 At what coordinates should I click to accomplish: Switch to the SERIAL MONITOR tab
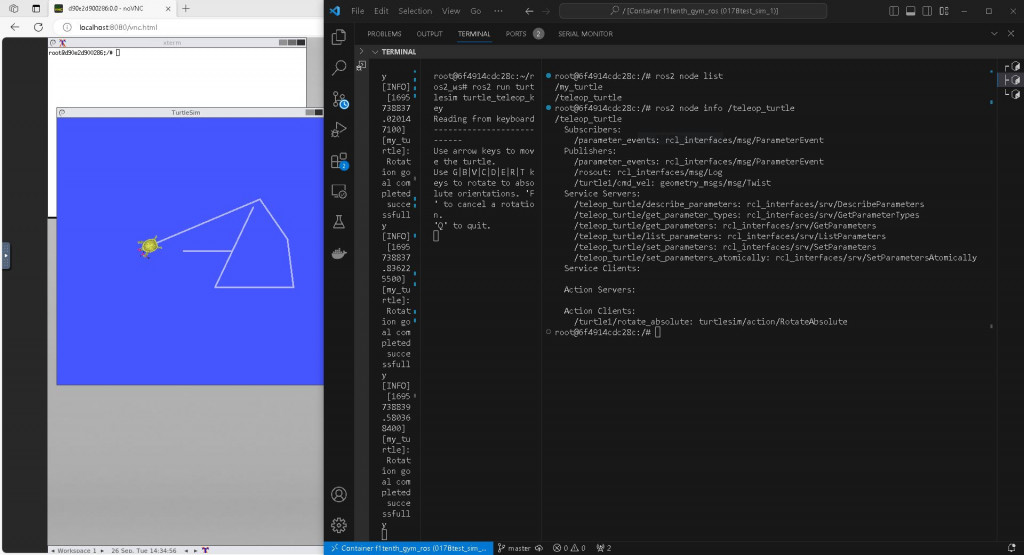(585, 34)
